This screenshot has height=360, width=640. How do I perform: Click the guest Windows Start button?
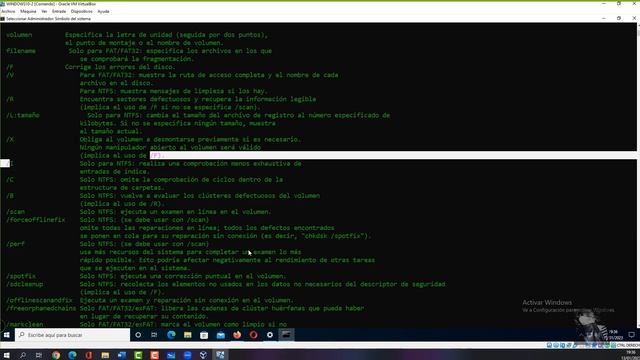7,335
